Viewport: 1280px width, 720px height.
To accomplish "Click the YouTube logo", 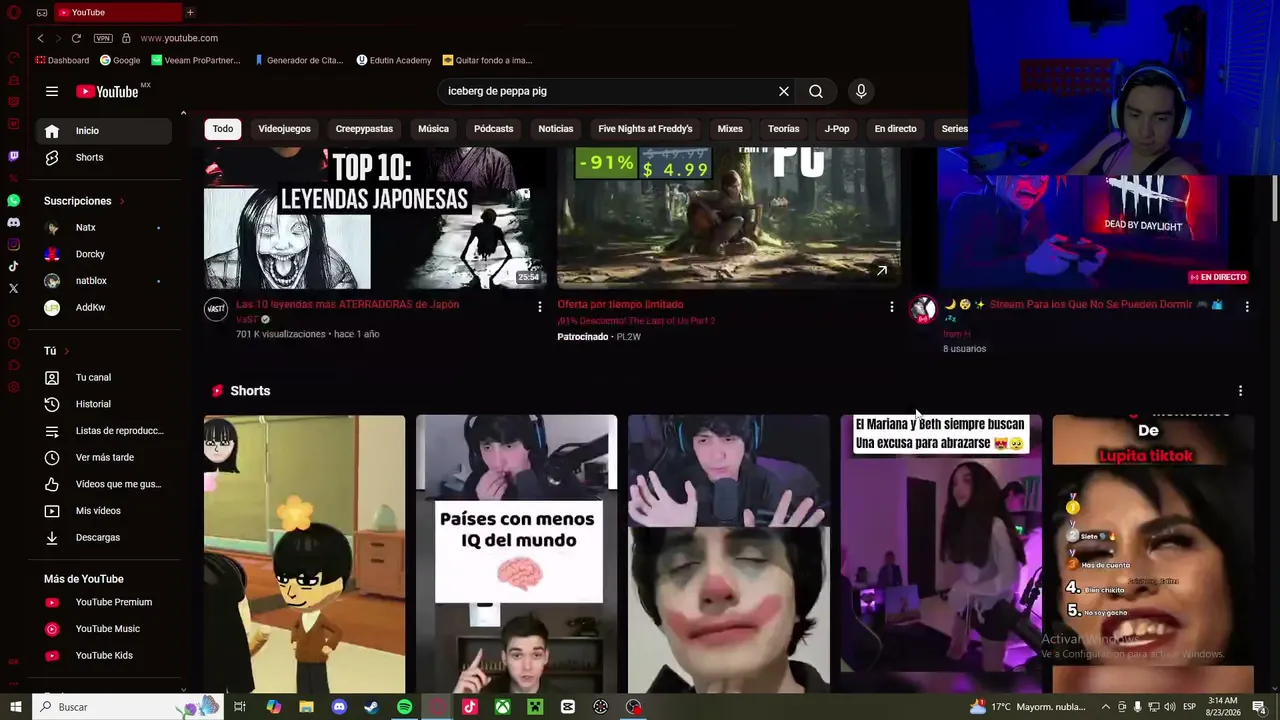I will click(107, 92).
